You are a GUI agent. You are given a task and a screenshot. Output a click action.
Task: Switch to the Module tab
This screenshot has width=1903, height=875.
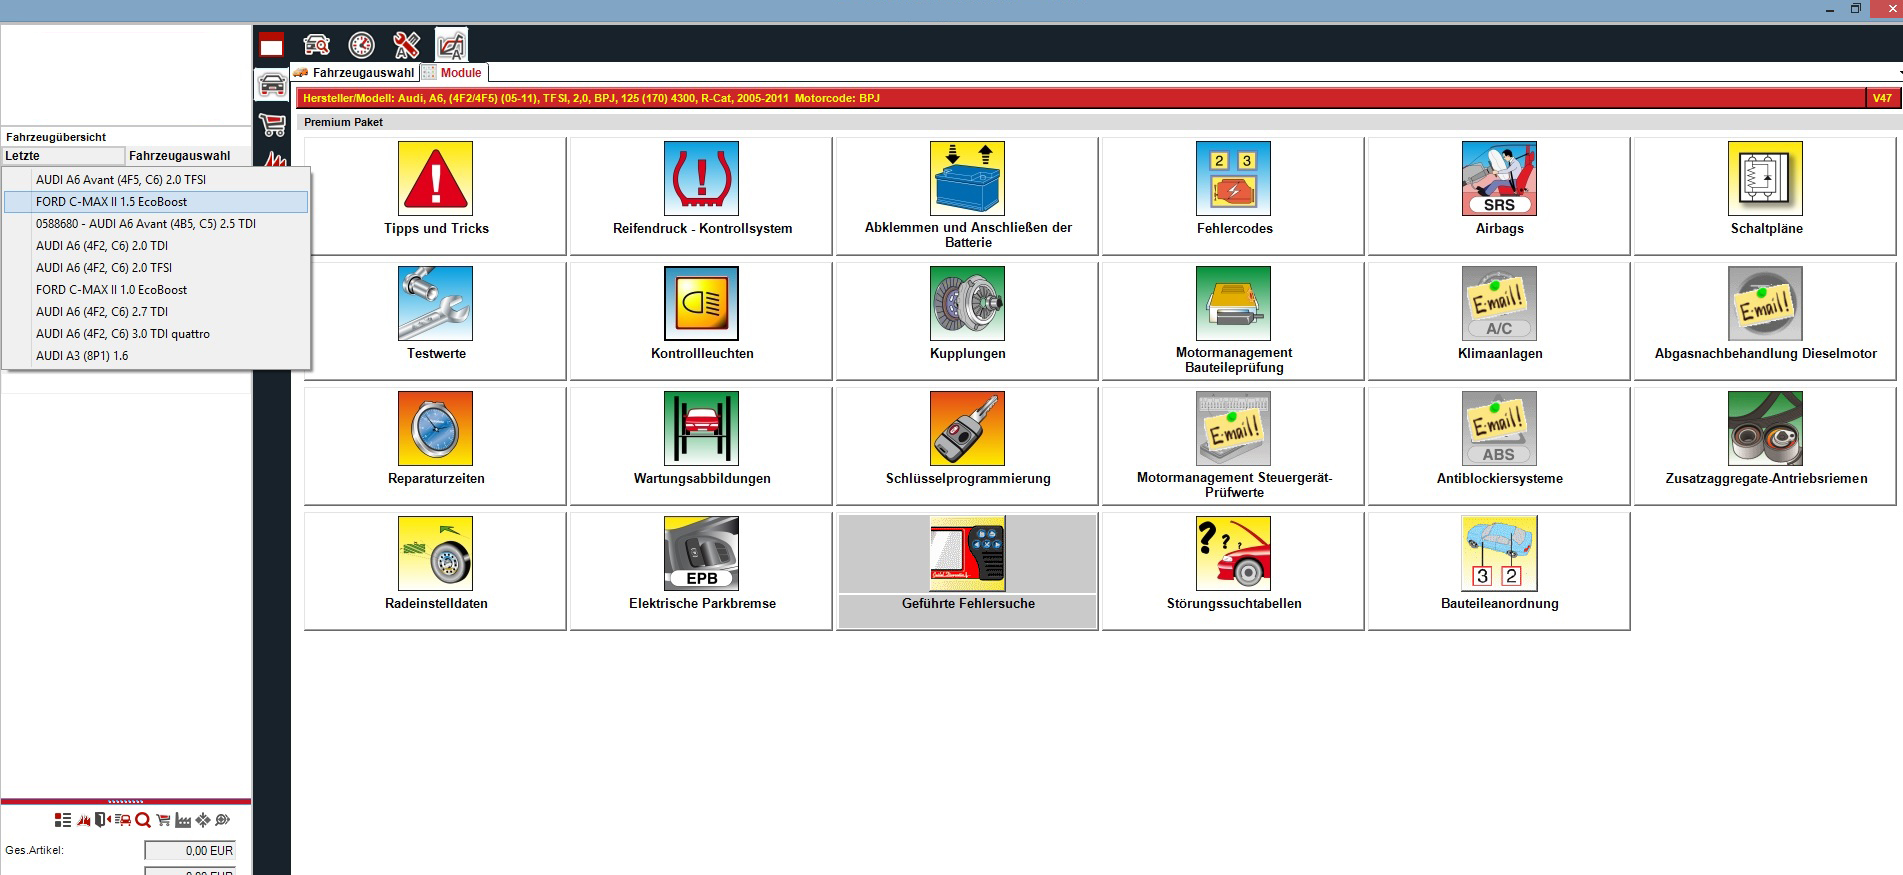[x=453, y=73]
